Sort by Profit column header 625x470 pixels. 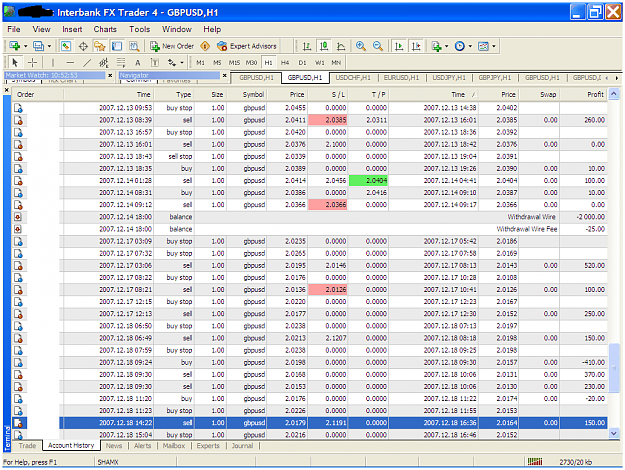click(584, 94)
